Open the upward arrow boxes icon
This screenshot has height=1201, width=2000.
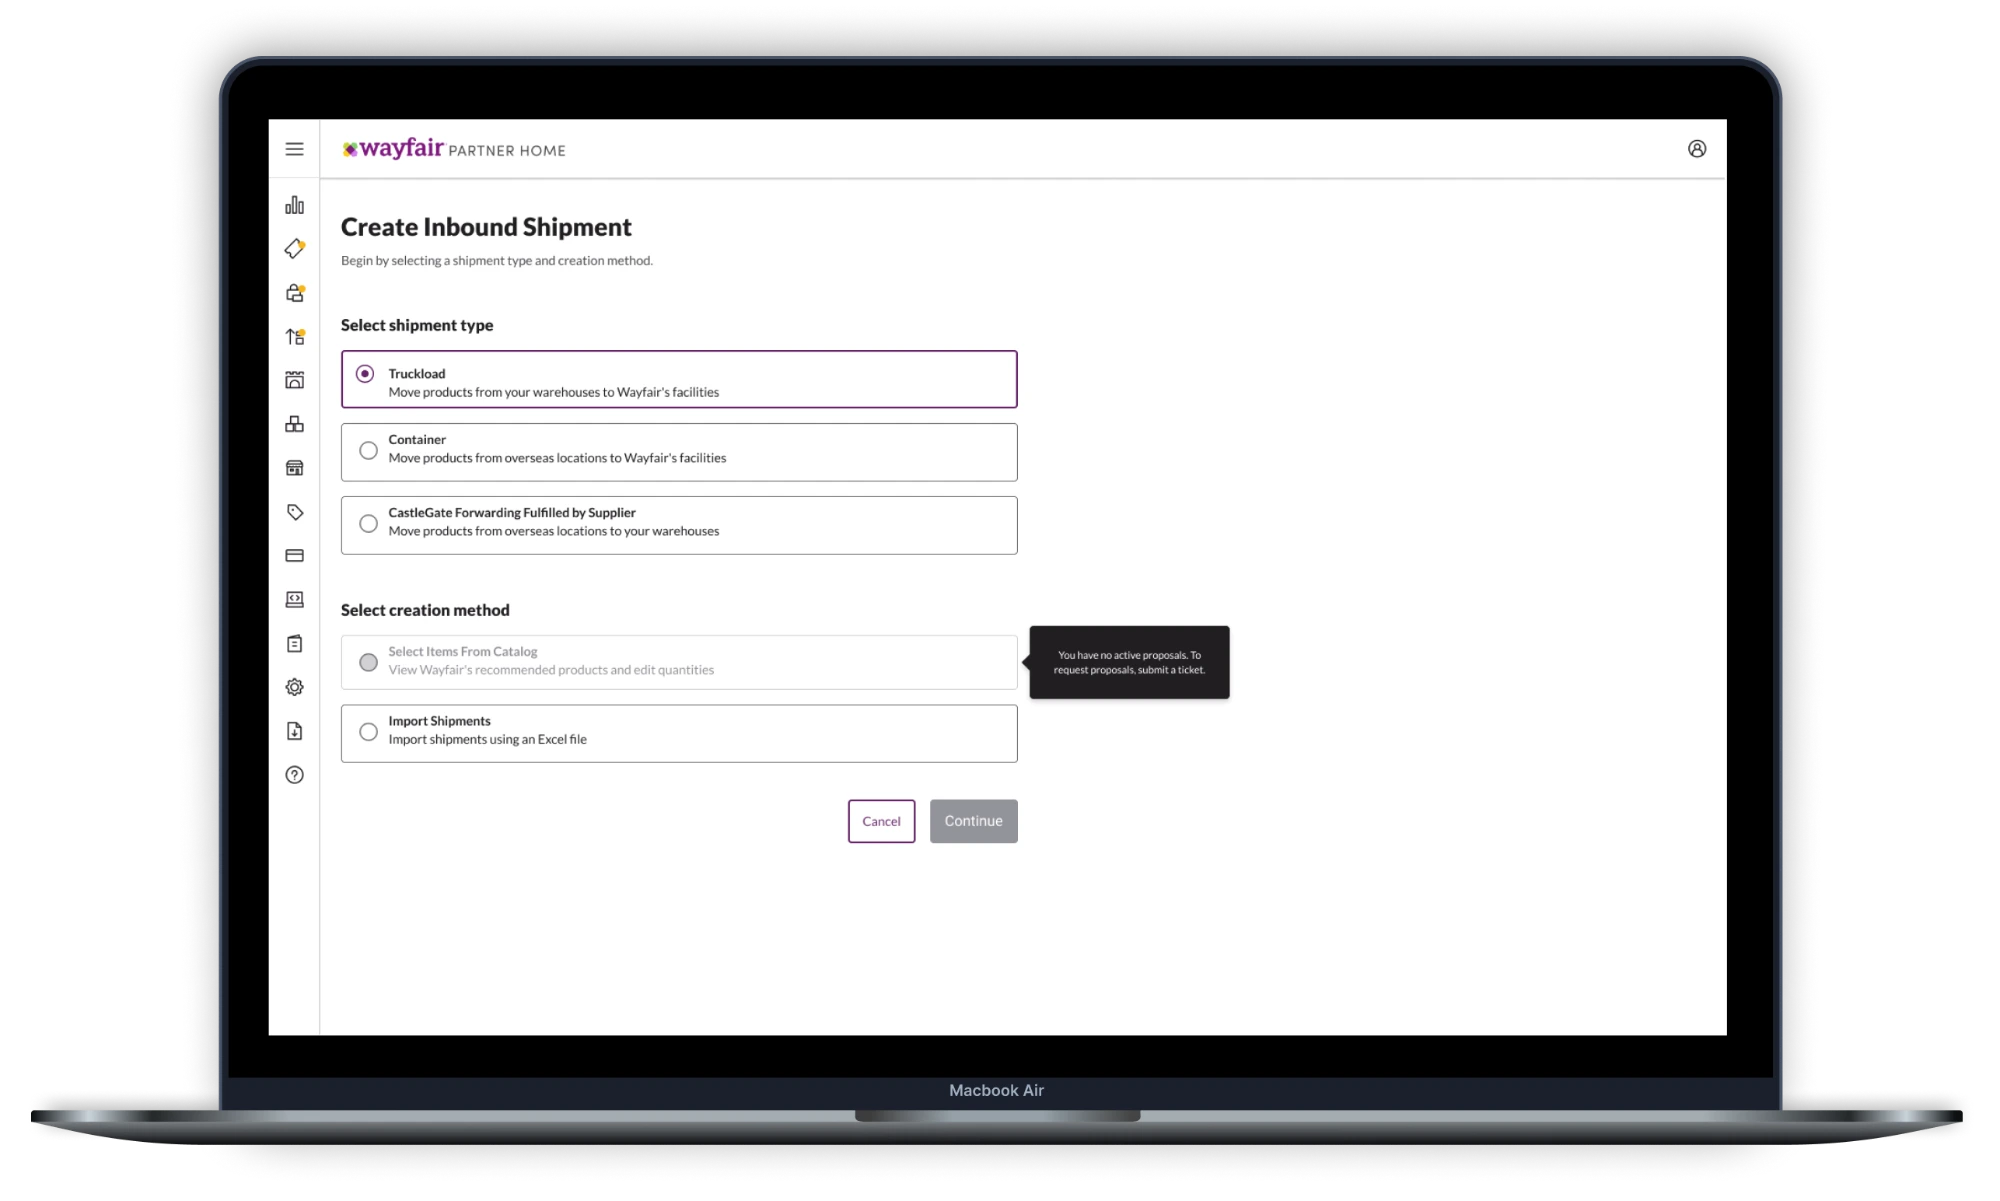point(294,337)
